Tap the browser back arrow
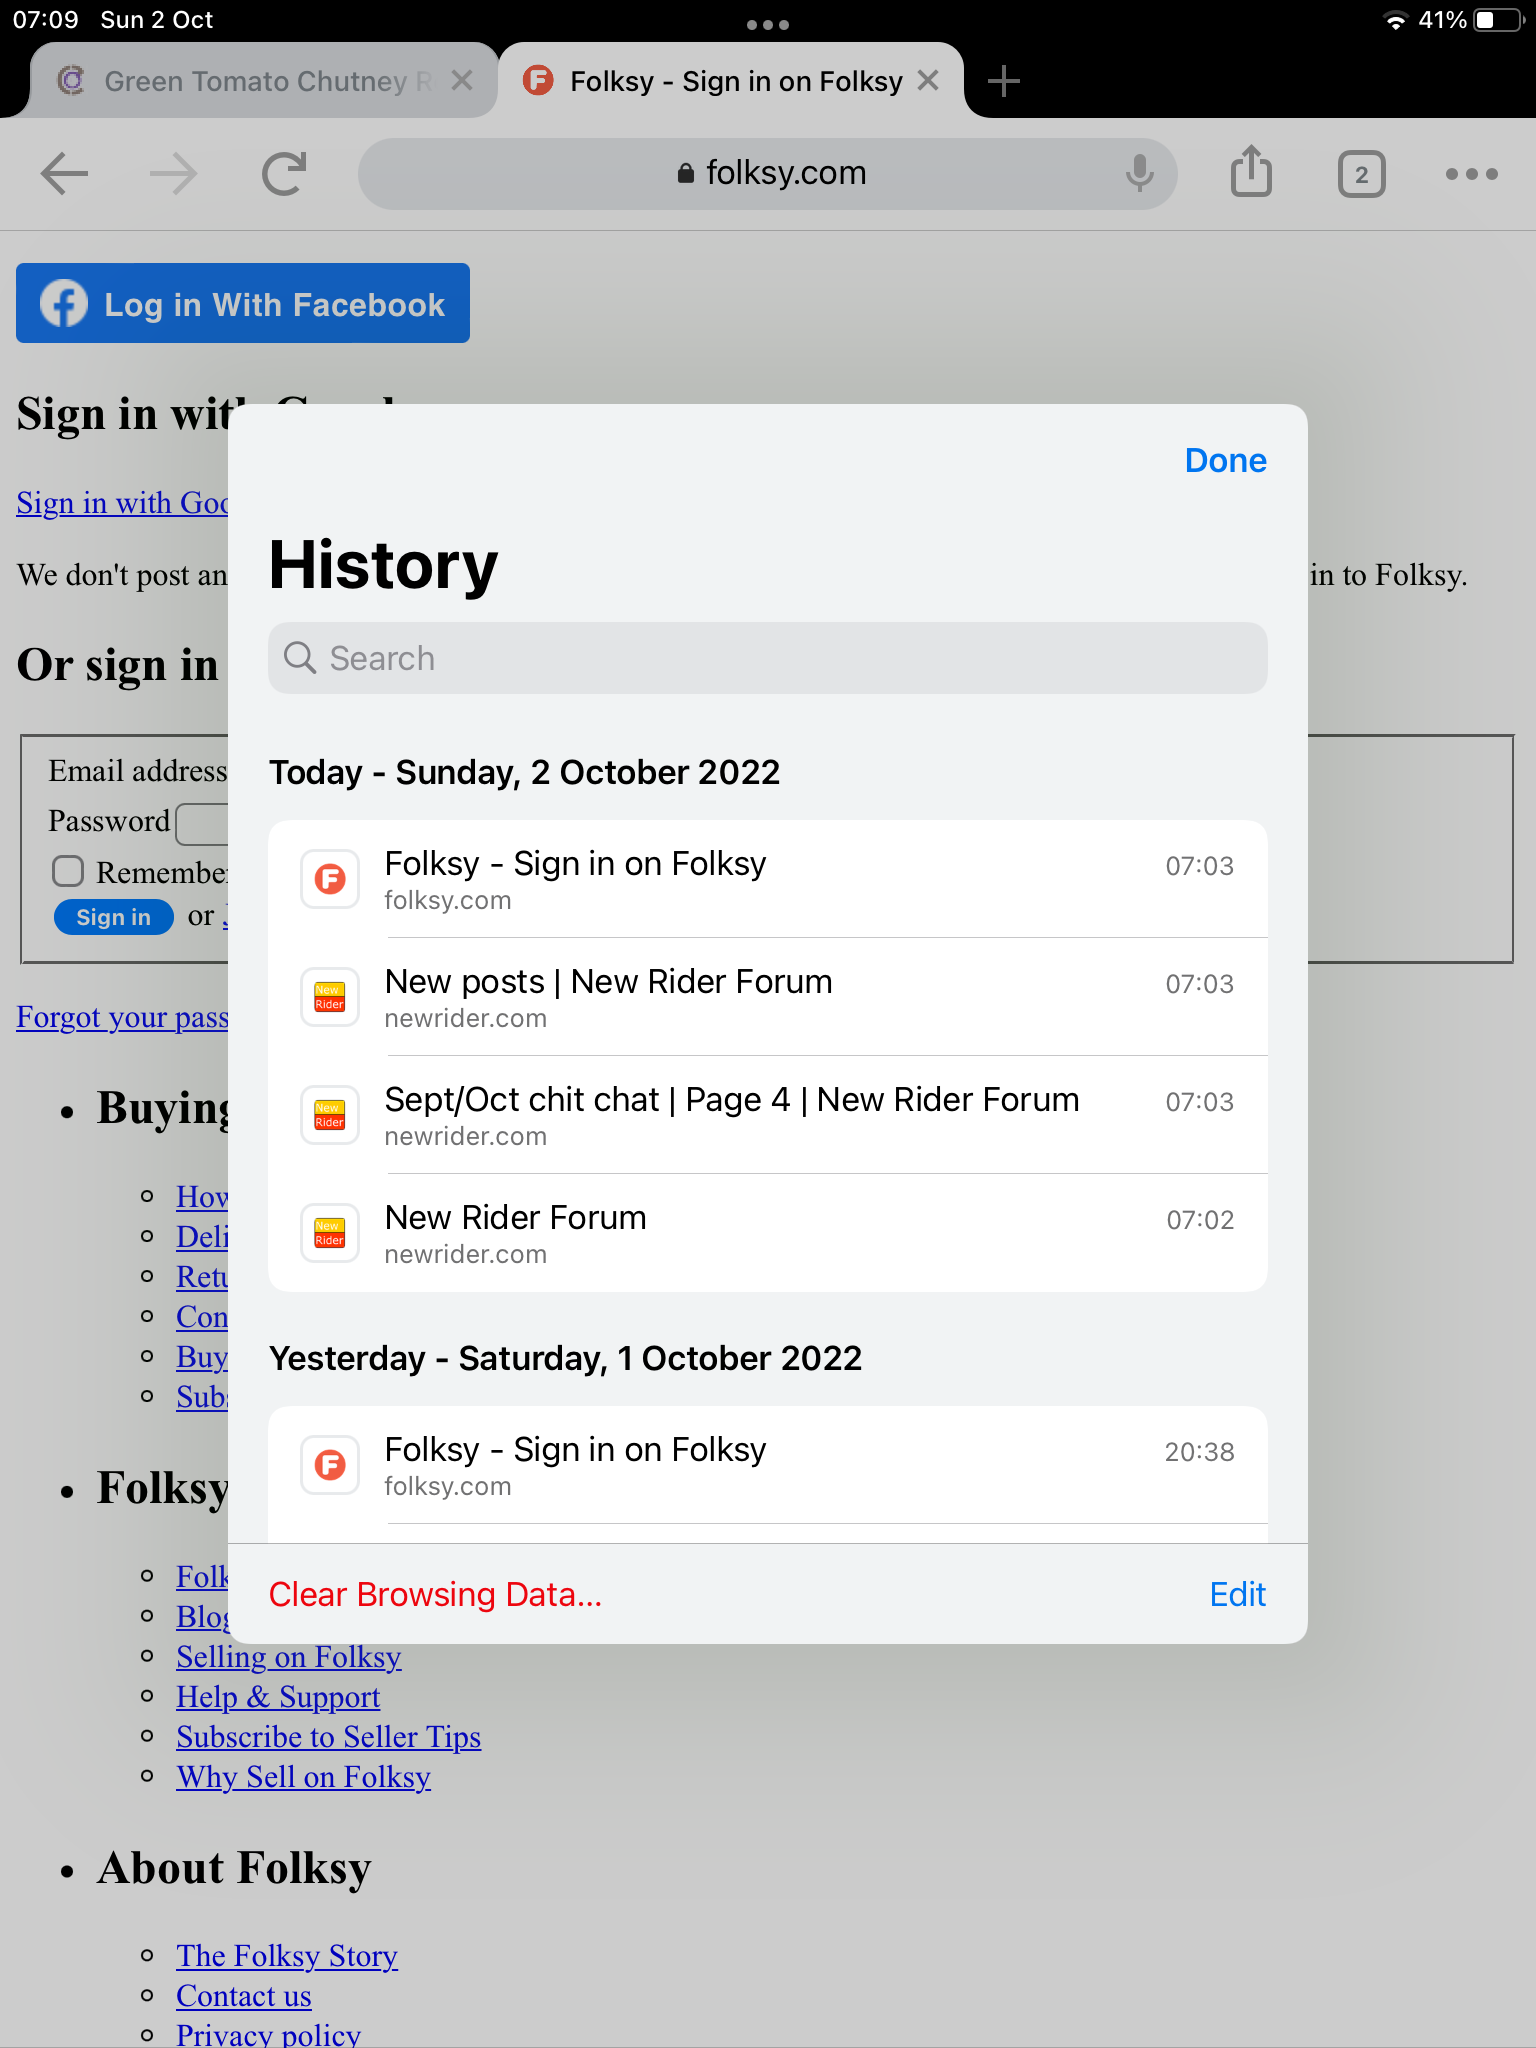The image size is (1536, 2048). coord(65,174)
